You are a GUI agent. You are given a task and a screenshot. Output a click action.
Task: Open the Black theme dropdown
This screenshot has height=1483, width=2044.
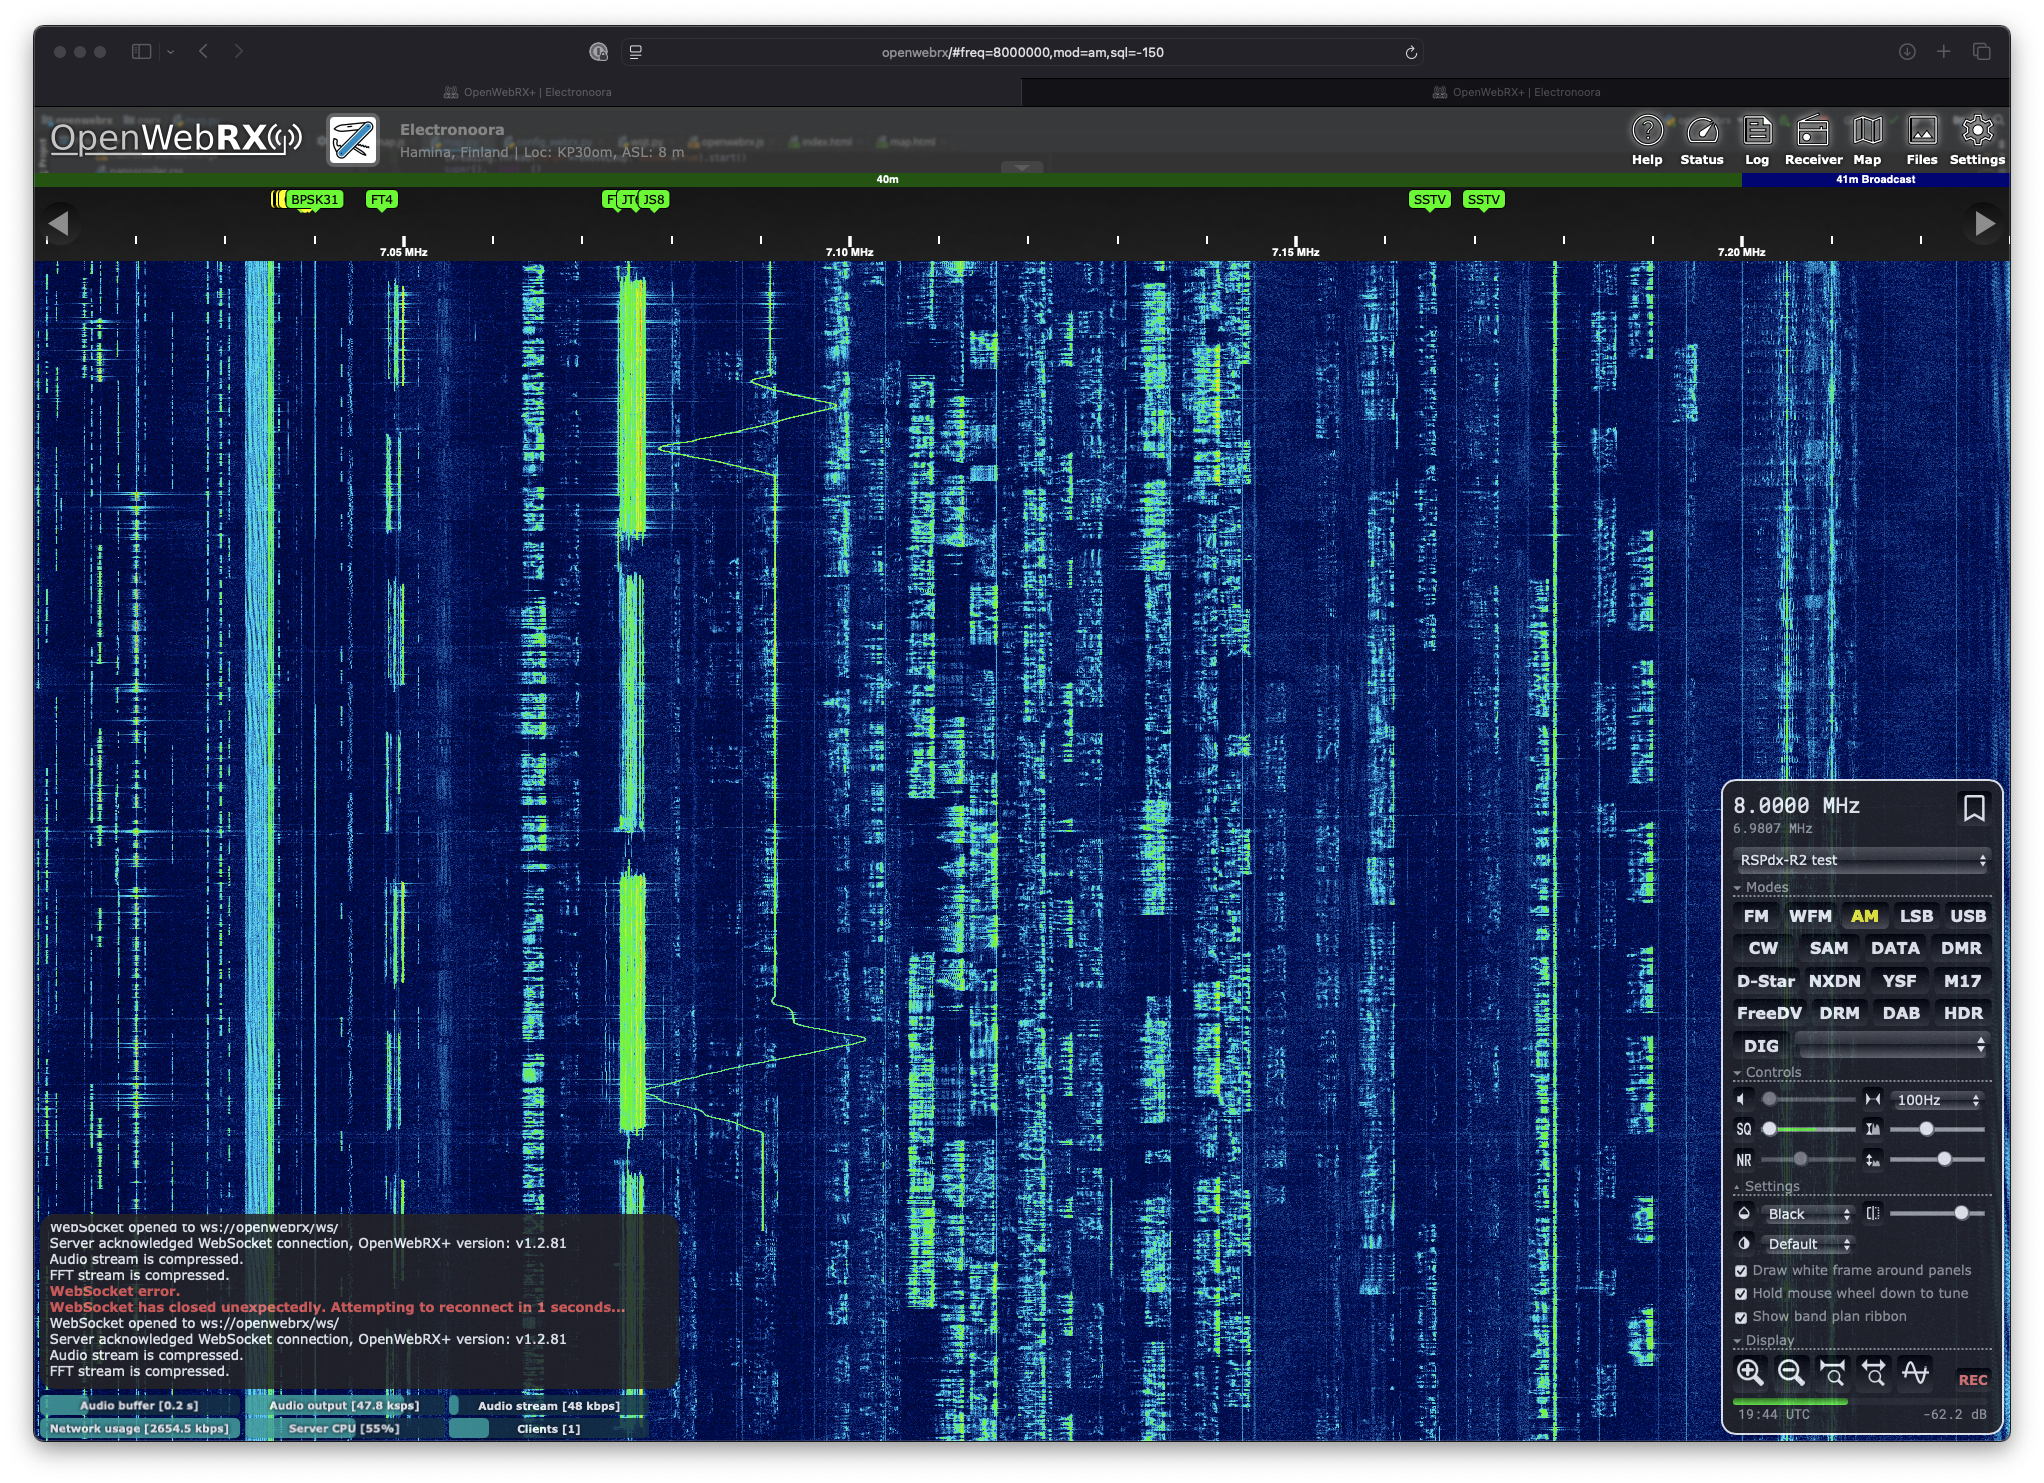coord(1808,1214)
